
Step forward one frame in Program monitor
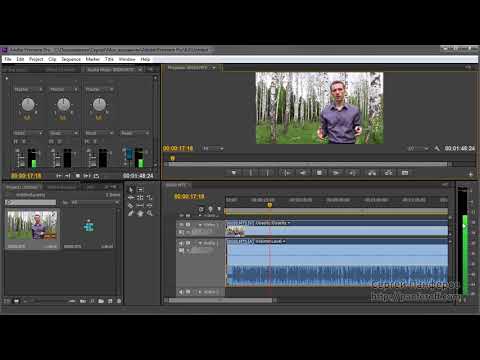pyautogui.click(x=336, y=173)
